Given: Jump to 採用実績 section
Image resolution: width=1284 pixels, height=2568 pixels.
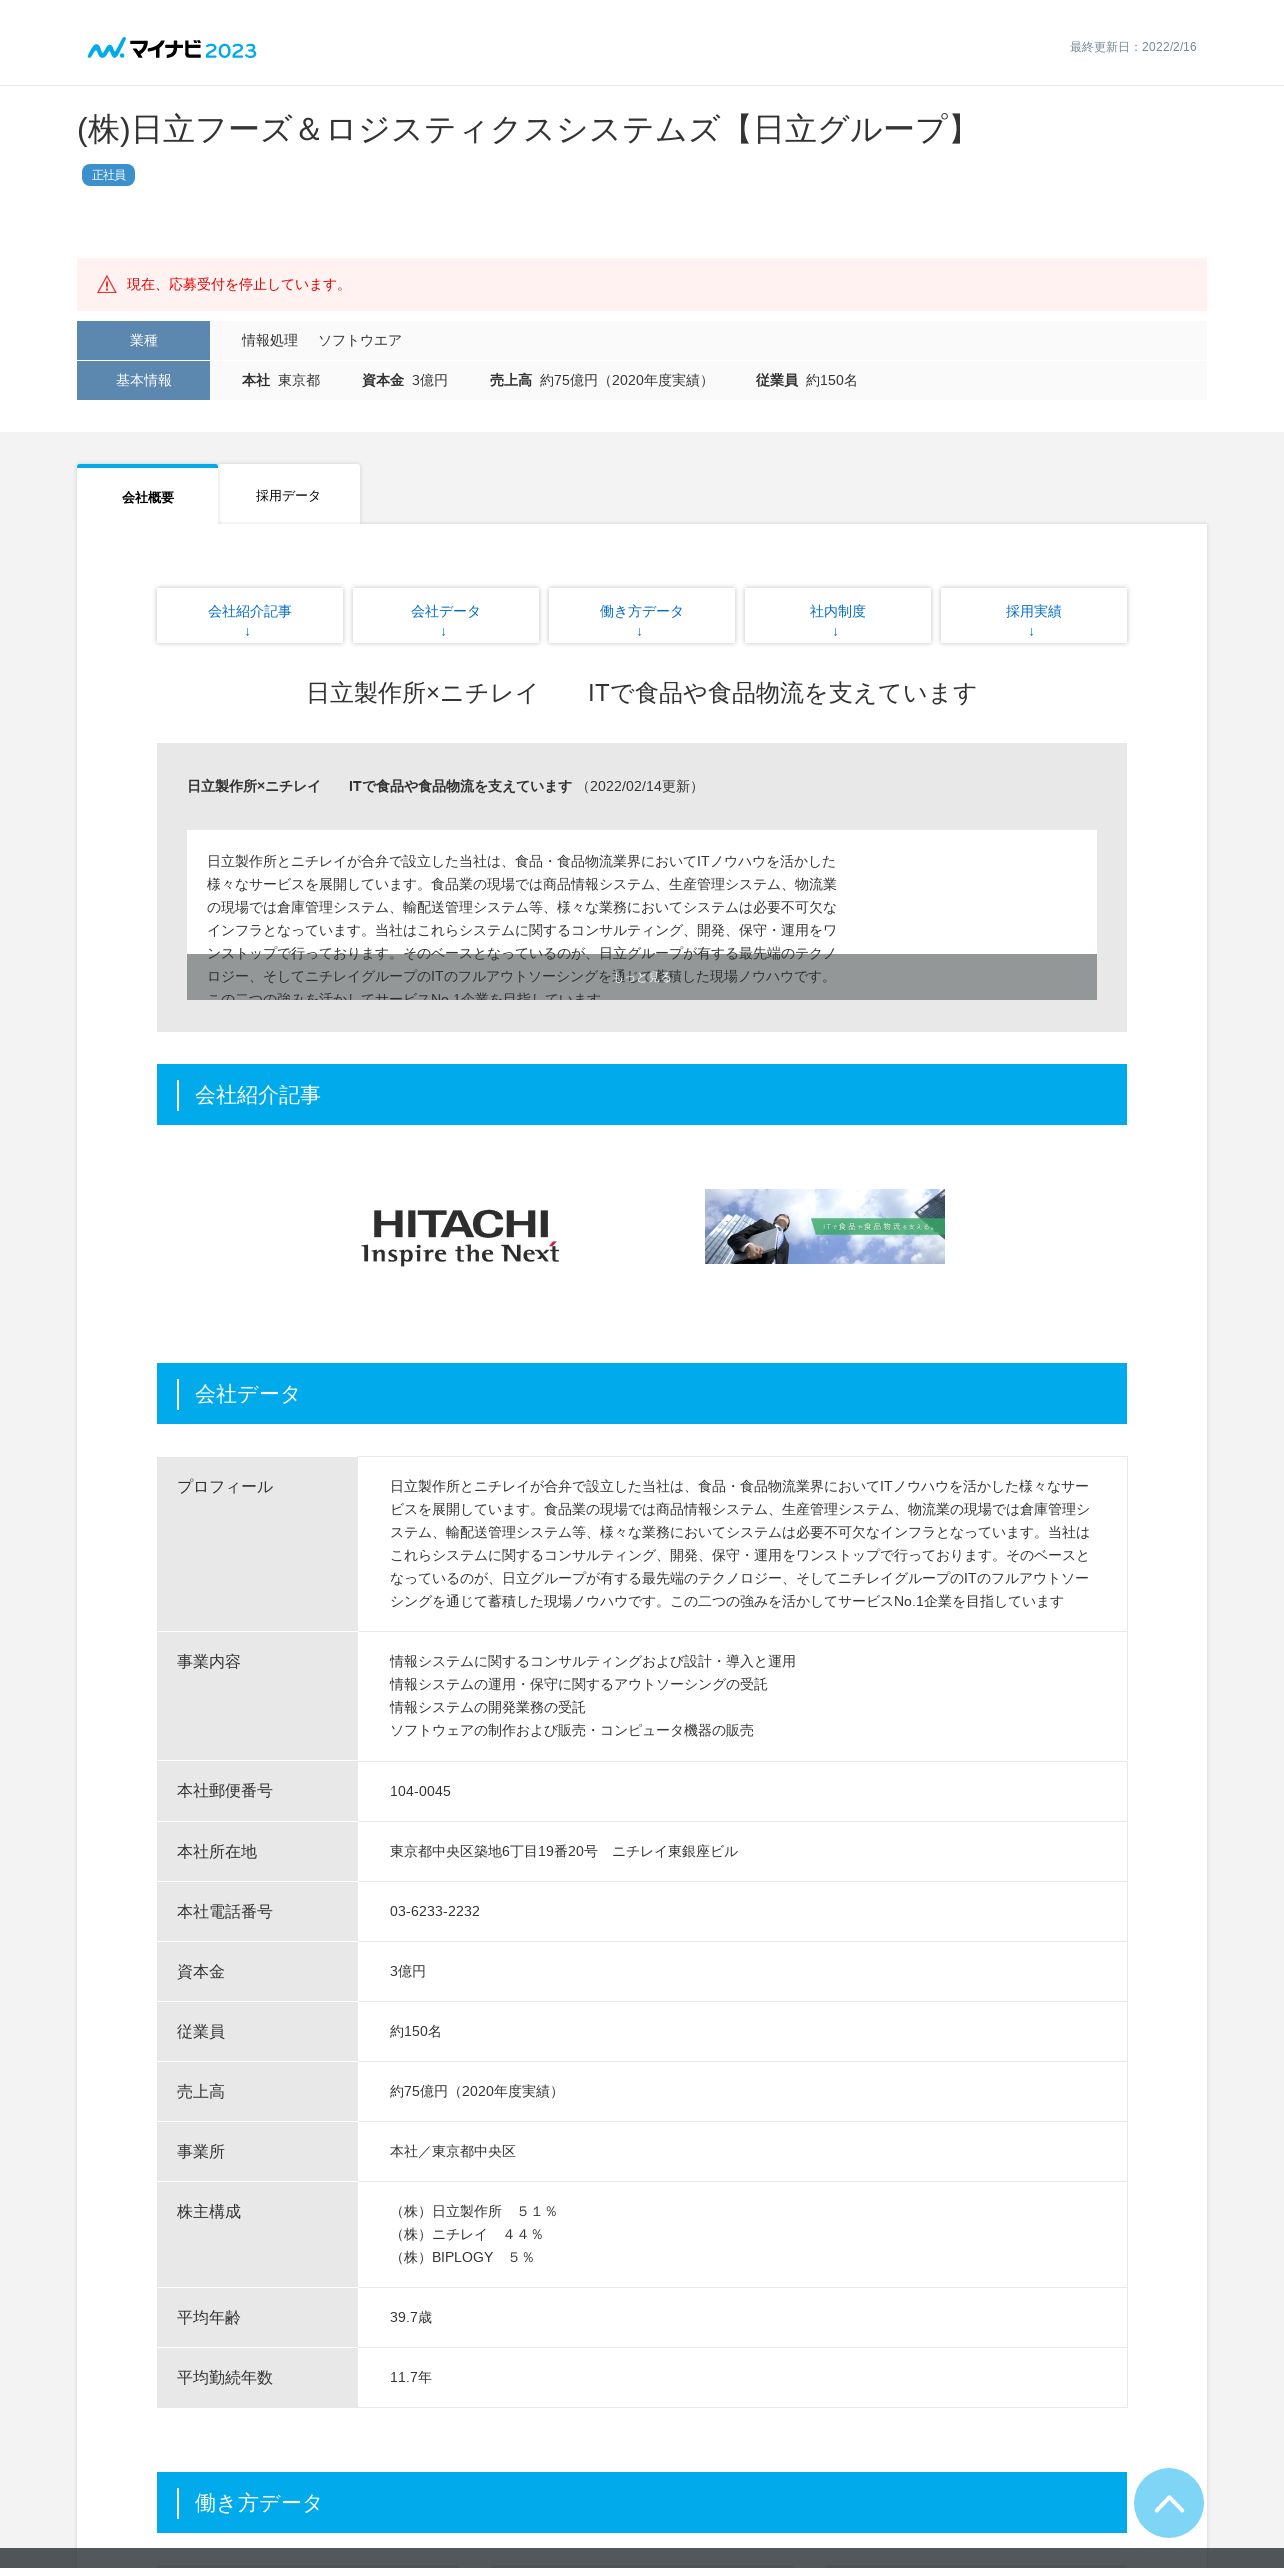Looking at the screenshot, I should [1034, 616].
